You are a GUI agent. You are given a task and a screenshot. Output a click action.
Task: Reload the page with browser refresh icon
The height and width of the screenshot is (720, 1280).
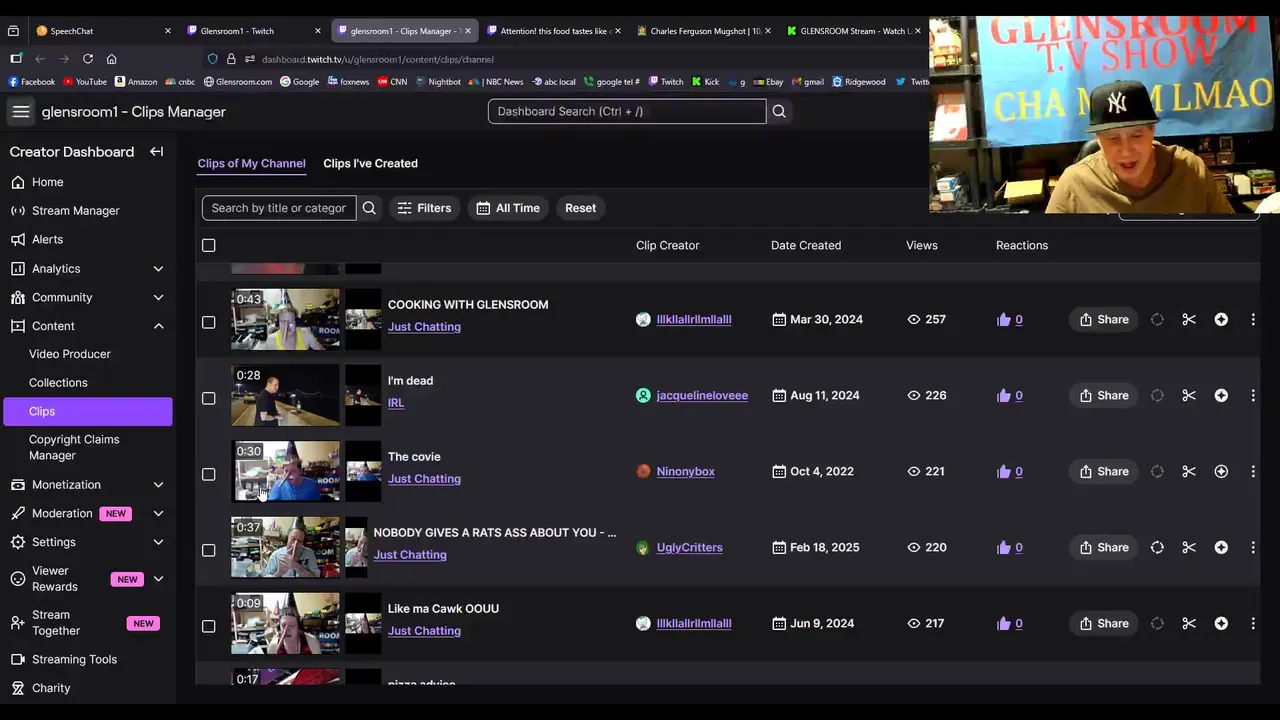pos(88,59)
